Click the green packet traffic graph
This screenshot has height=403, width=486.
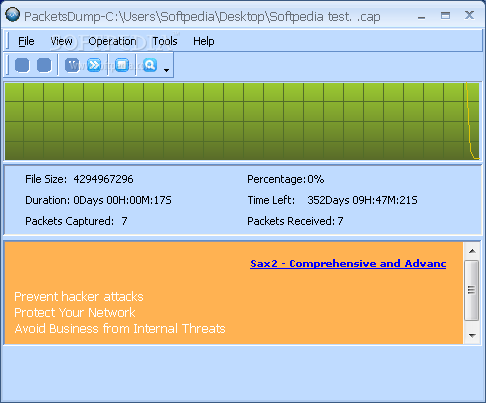pos(242,121)
